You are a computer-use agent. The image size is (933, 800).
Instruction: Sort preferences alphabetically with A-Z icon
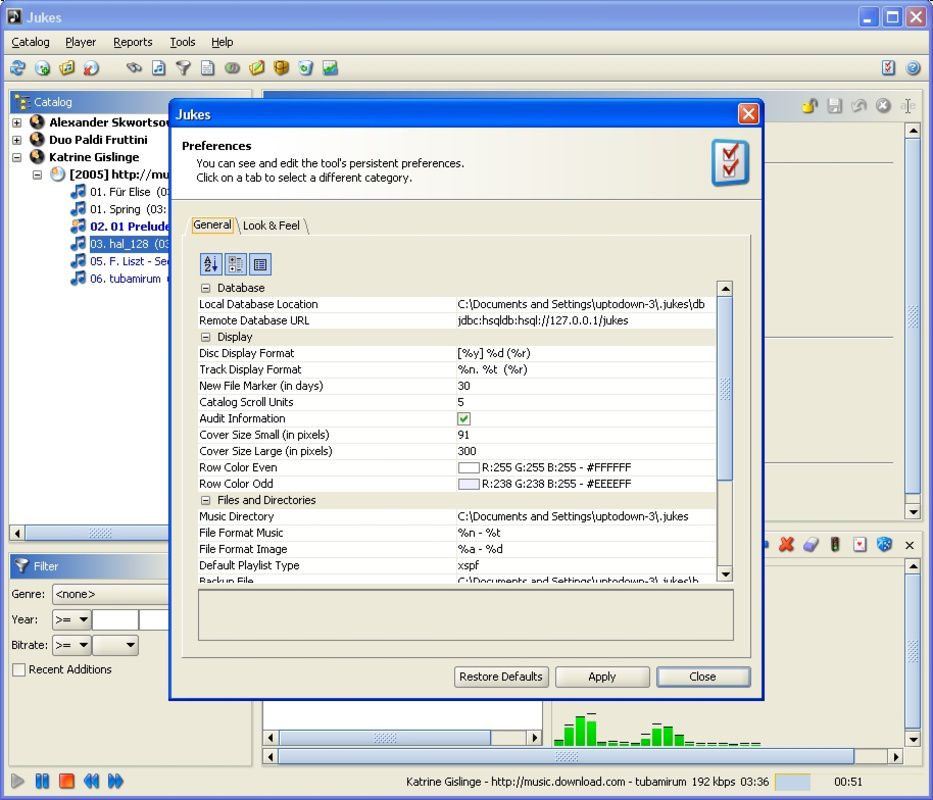tap(211, 264)
